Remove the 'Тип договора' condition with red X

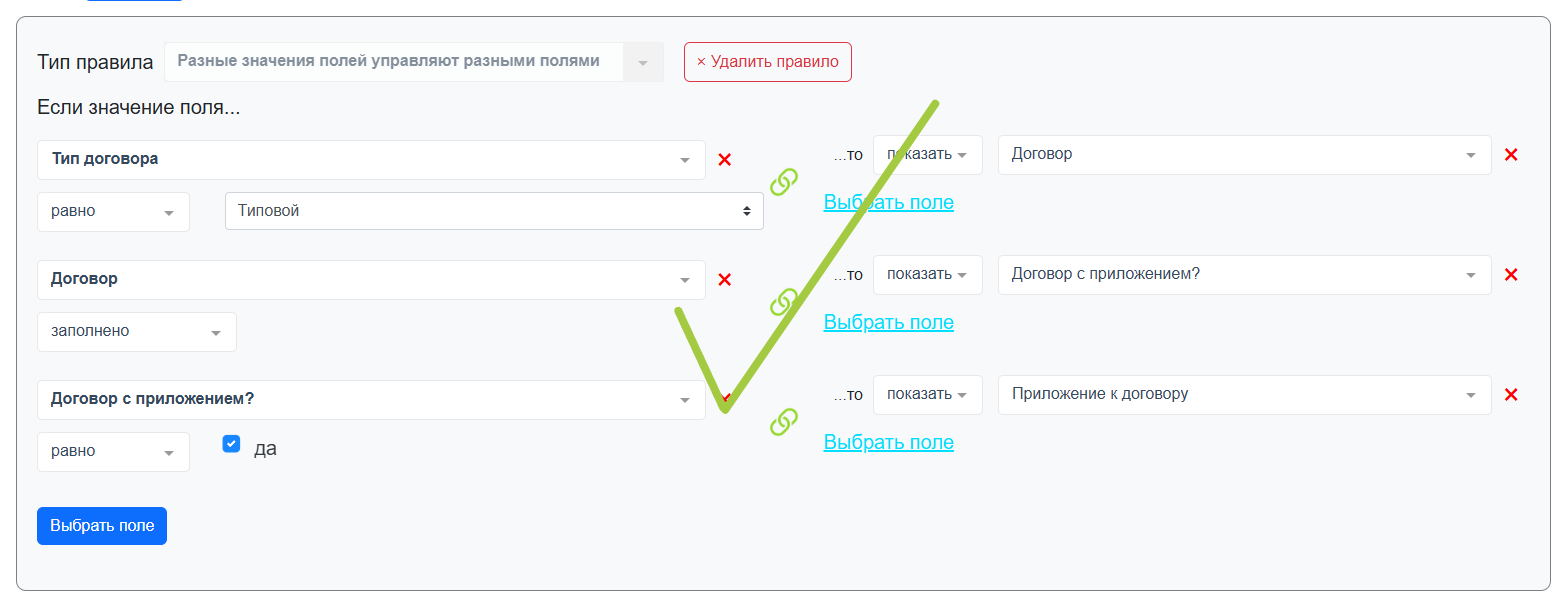(725, 160)
